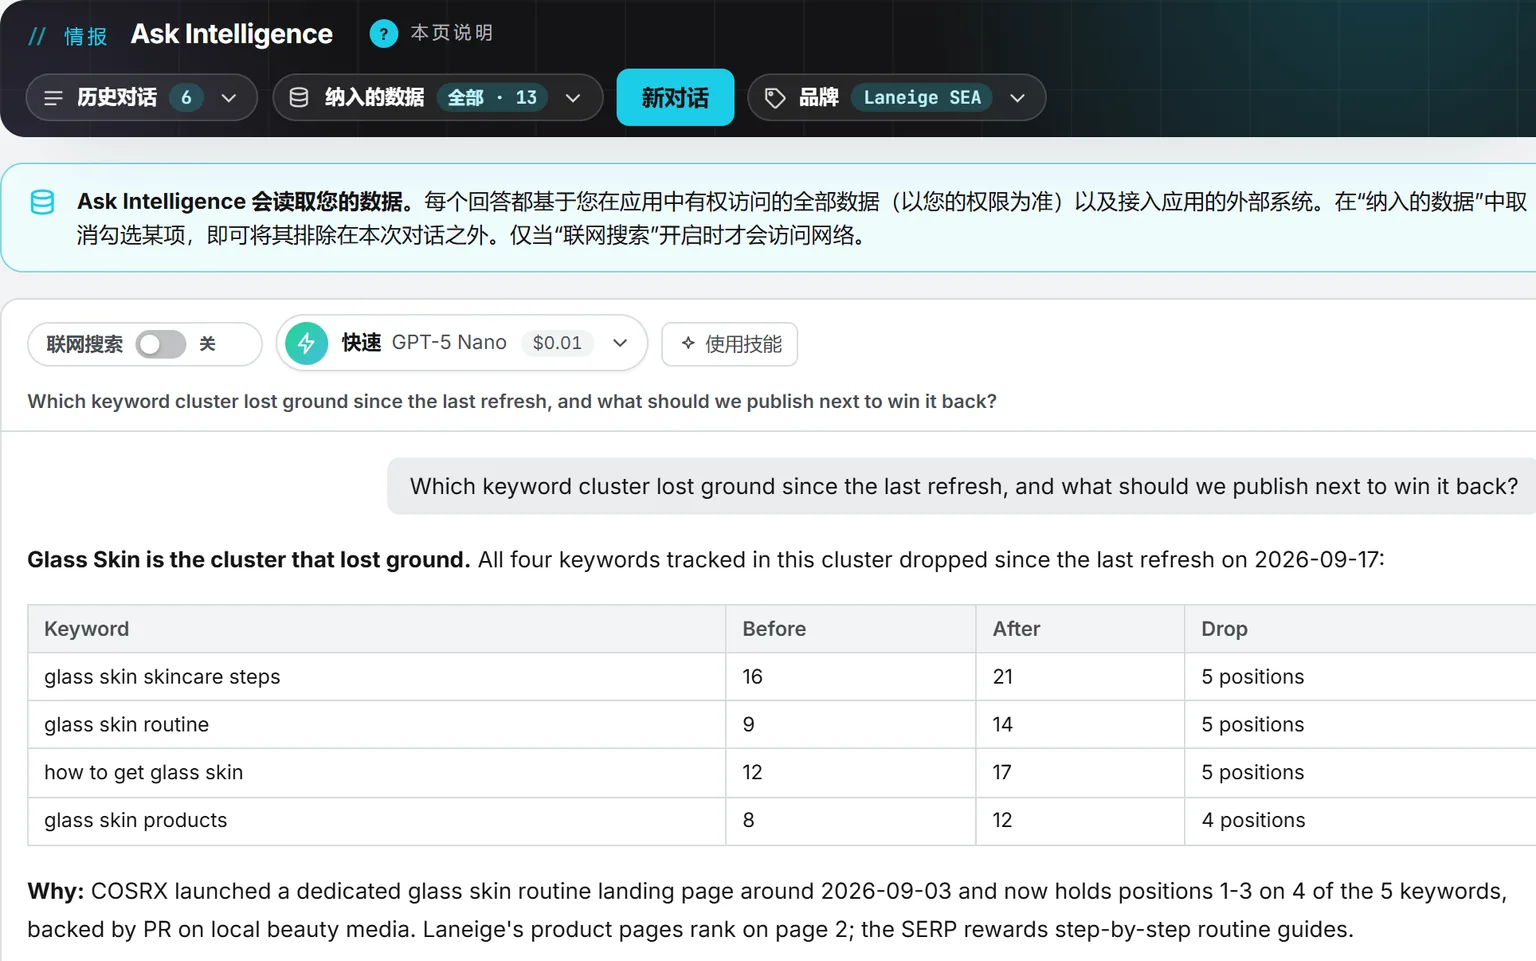Click the database icon beside 纳入的数据

(x=299, y=98)
